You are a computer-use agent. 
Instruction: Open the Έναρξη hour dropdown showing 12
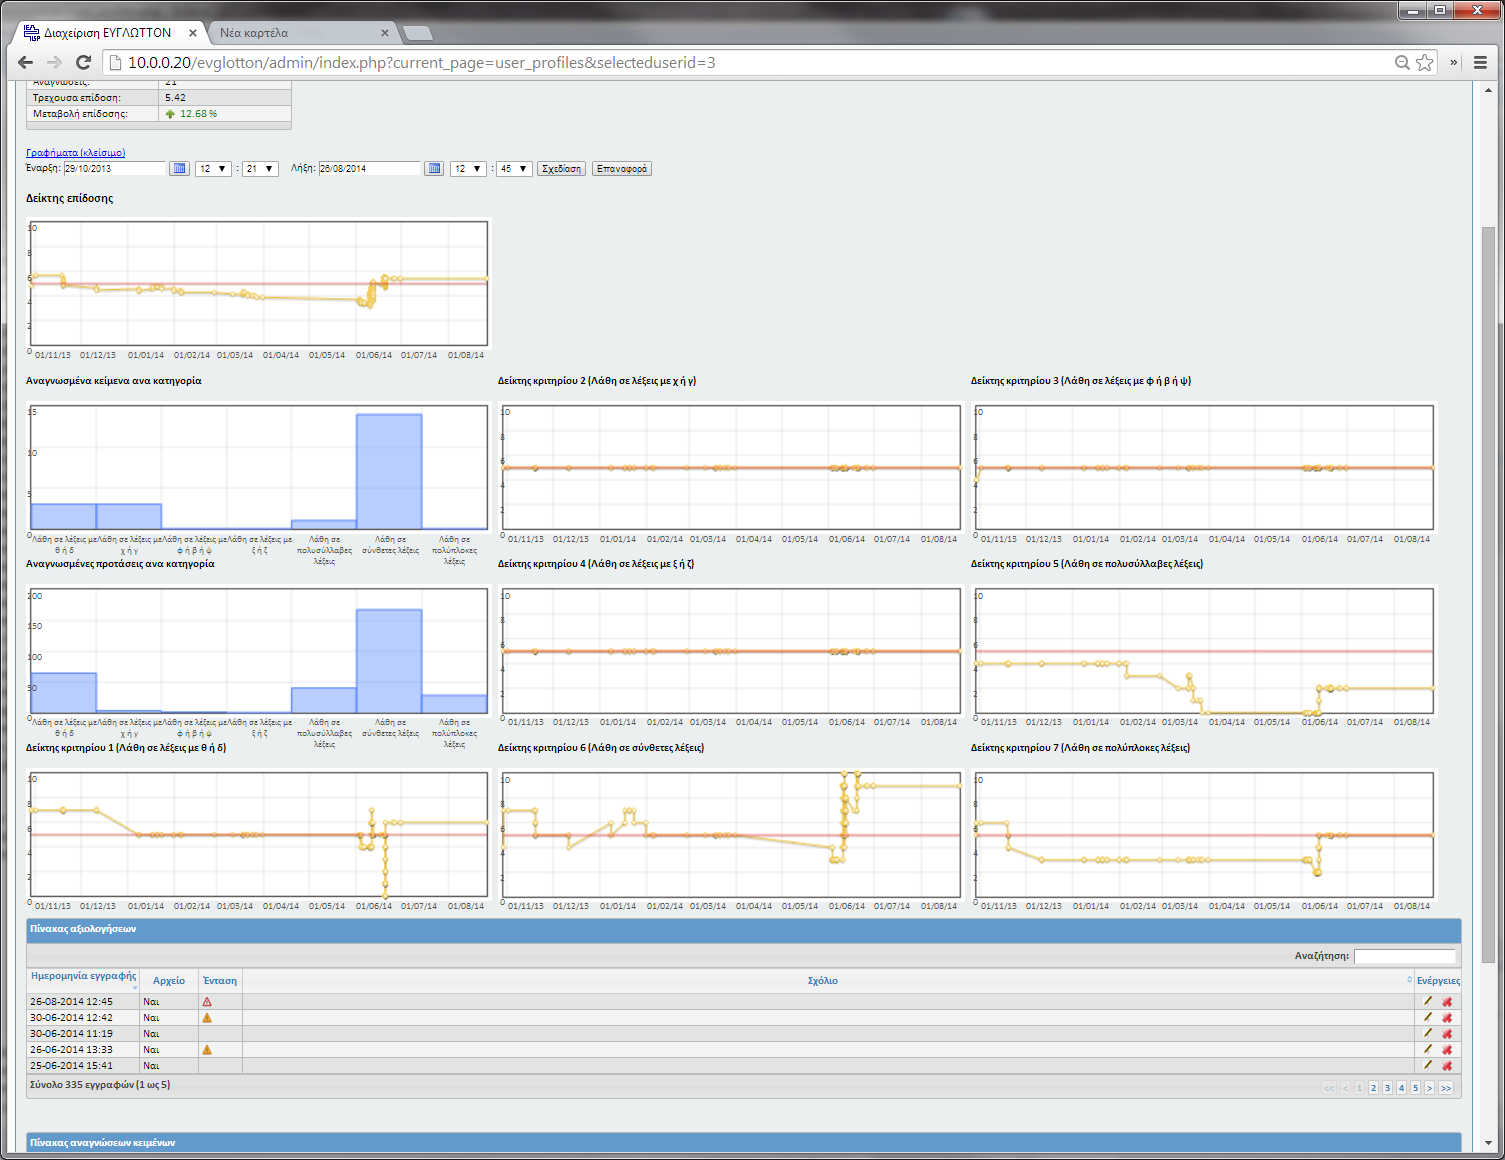213,169
